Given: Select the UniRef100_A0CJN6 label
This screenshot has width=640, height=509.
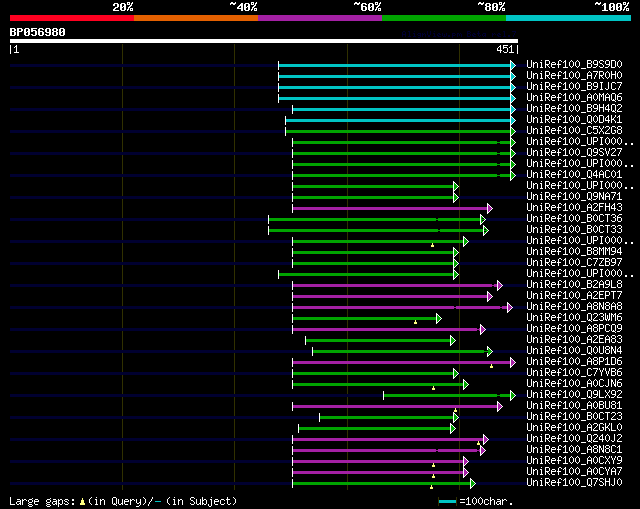Looking at the screenshot, I should coord(574,383).
